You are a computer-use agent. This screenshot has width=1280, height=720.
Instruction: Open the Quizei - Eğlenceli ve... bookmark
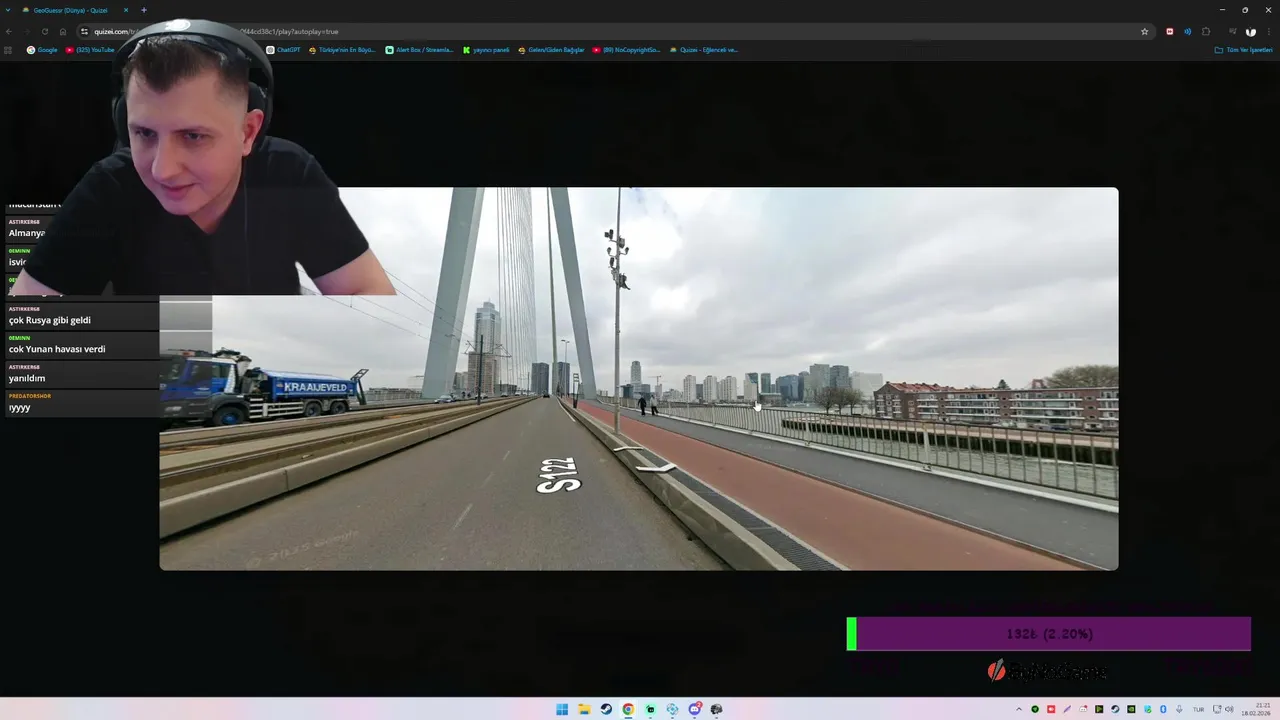coord(704,50)
